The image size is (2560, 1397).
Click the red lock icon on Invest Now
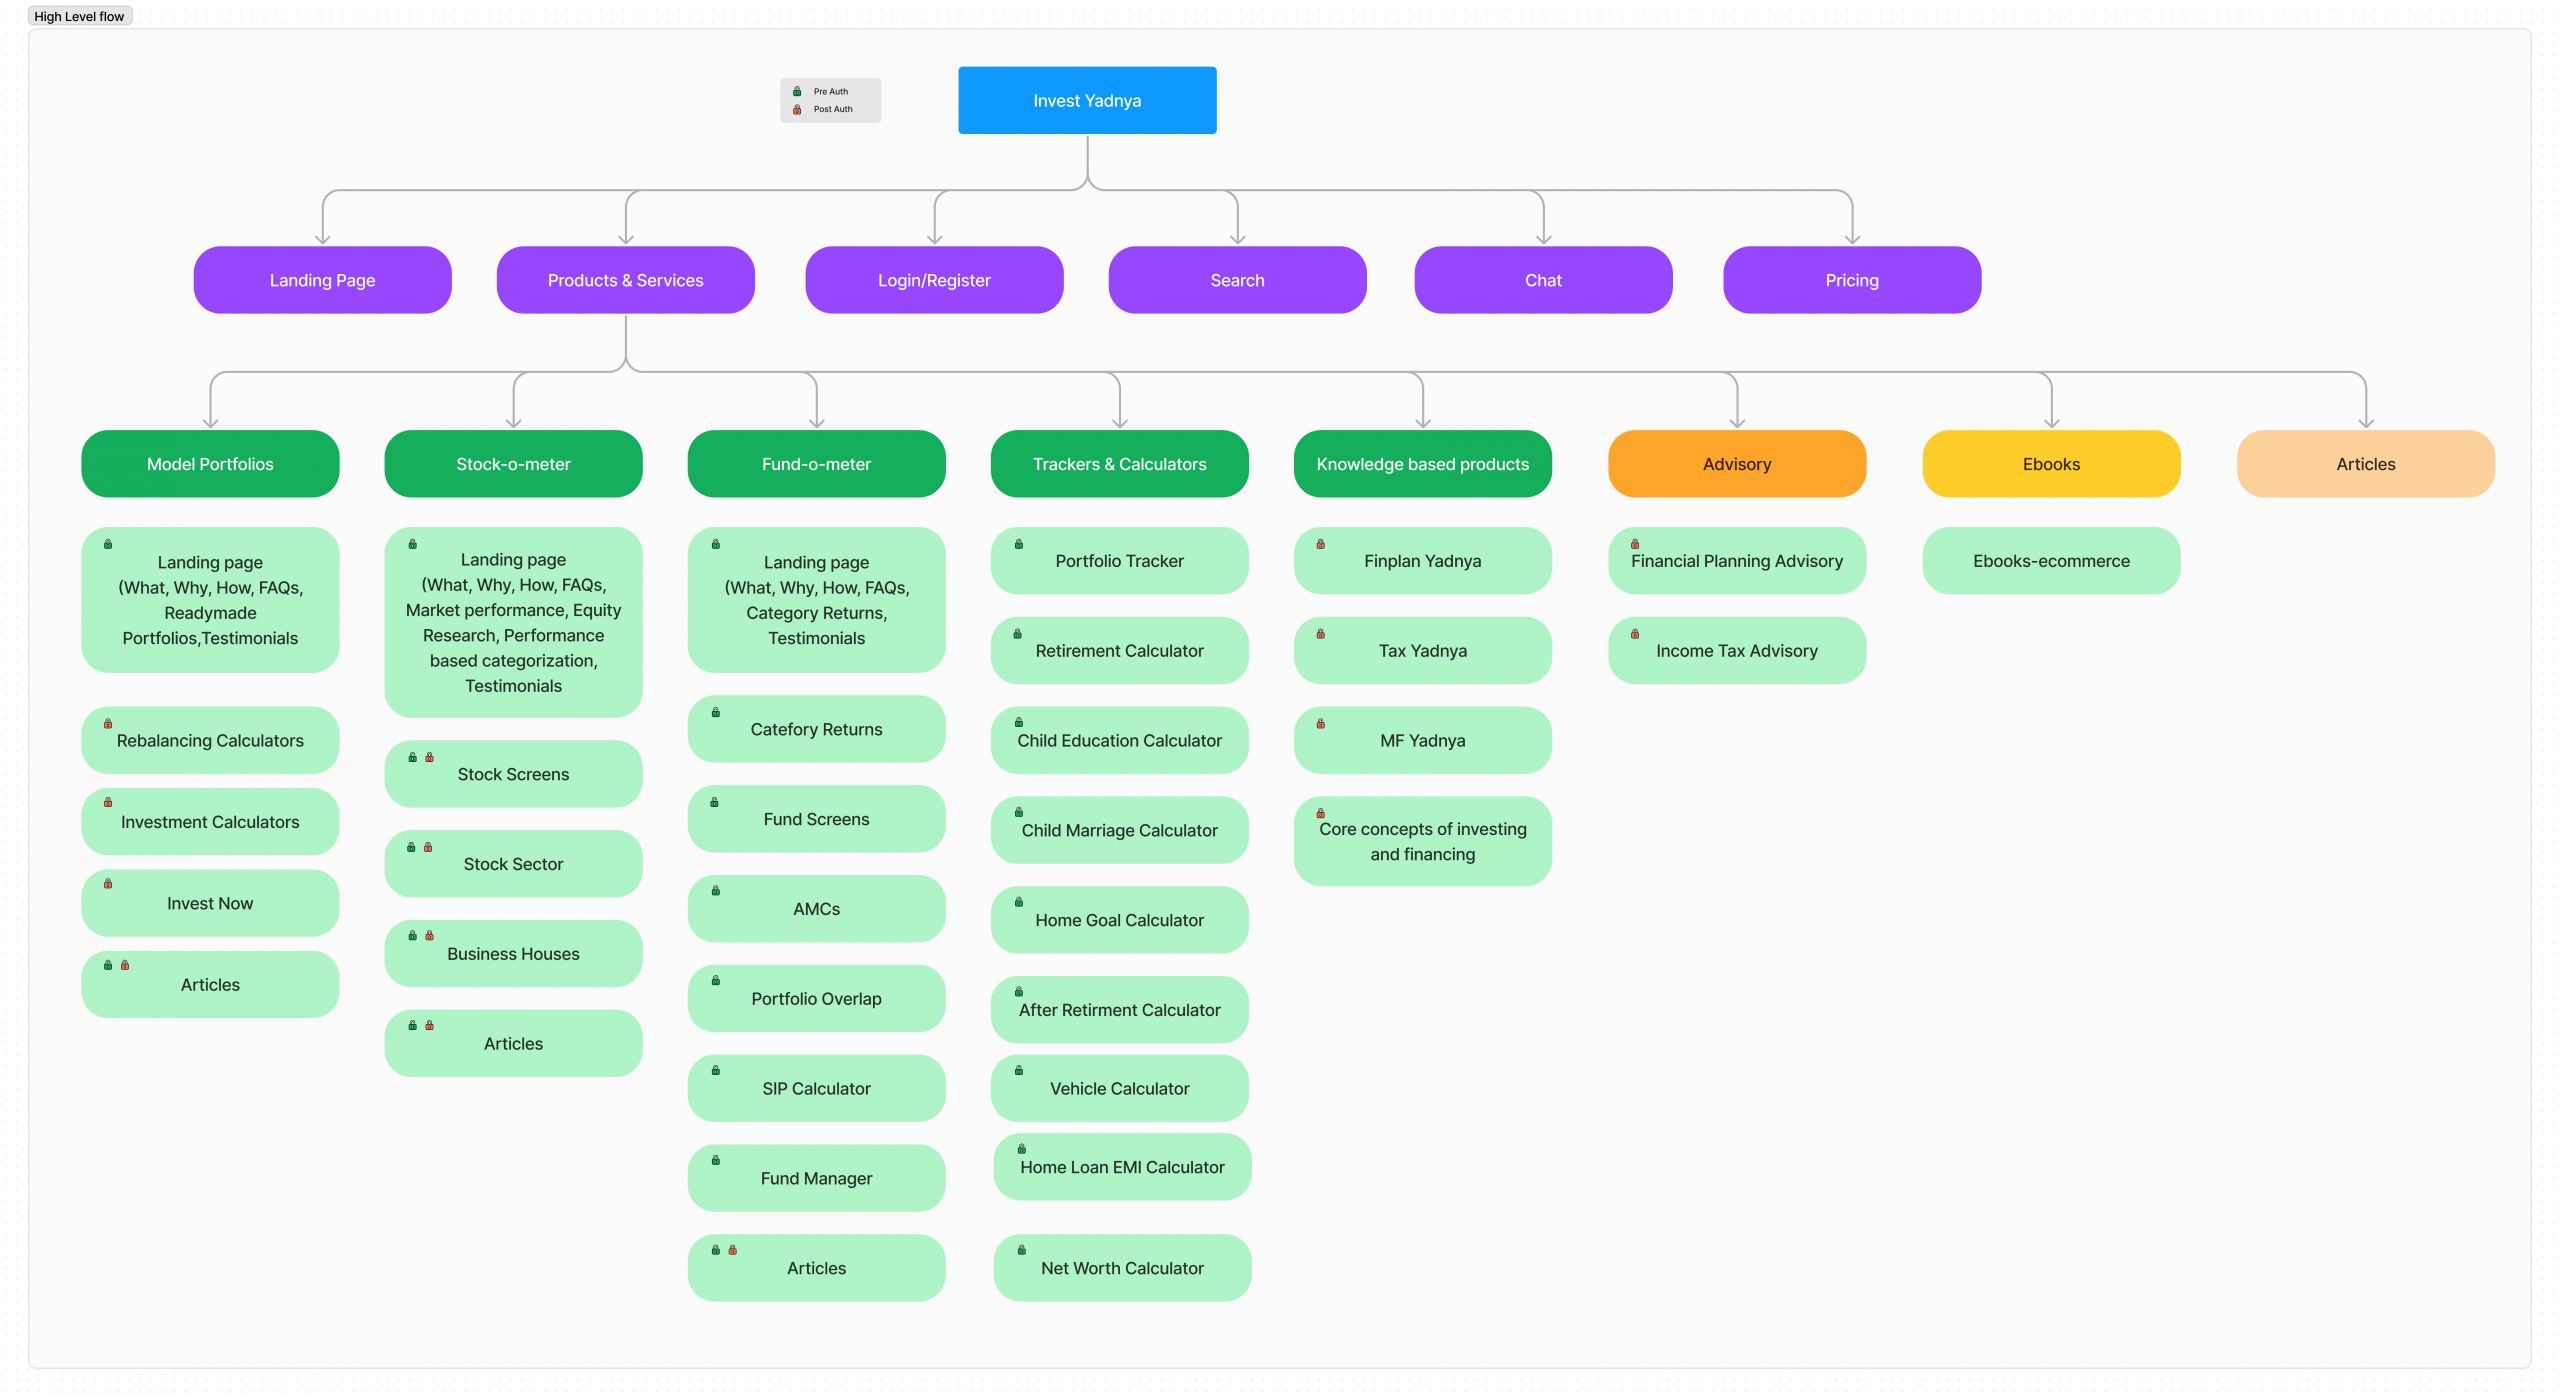pyautogui.click(x=108, y=884)
